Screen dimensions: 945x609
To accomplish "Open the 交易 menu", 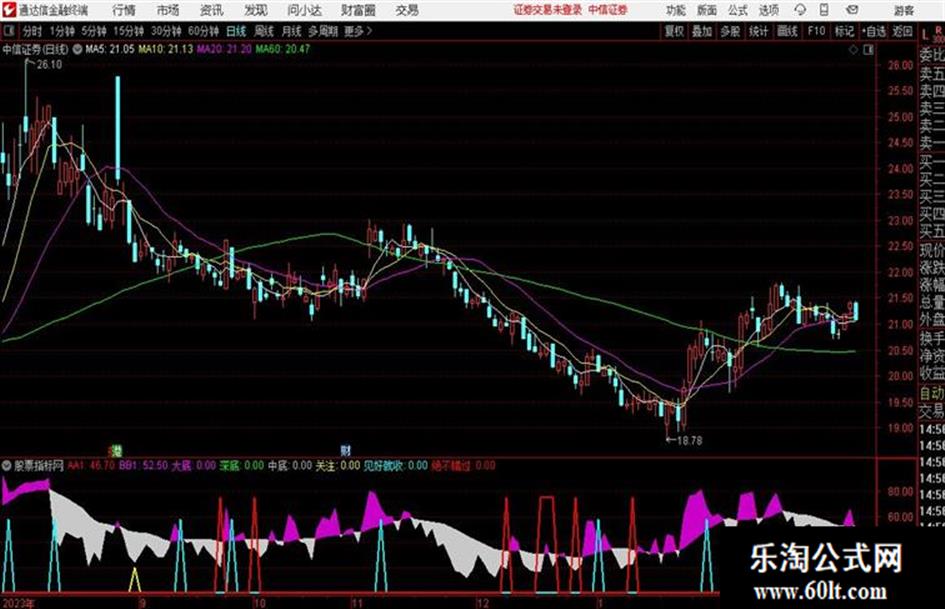I will [407, 10].
